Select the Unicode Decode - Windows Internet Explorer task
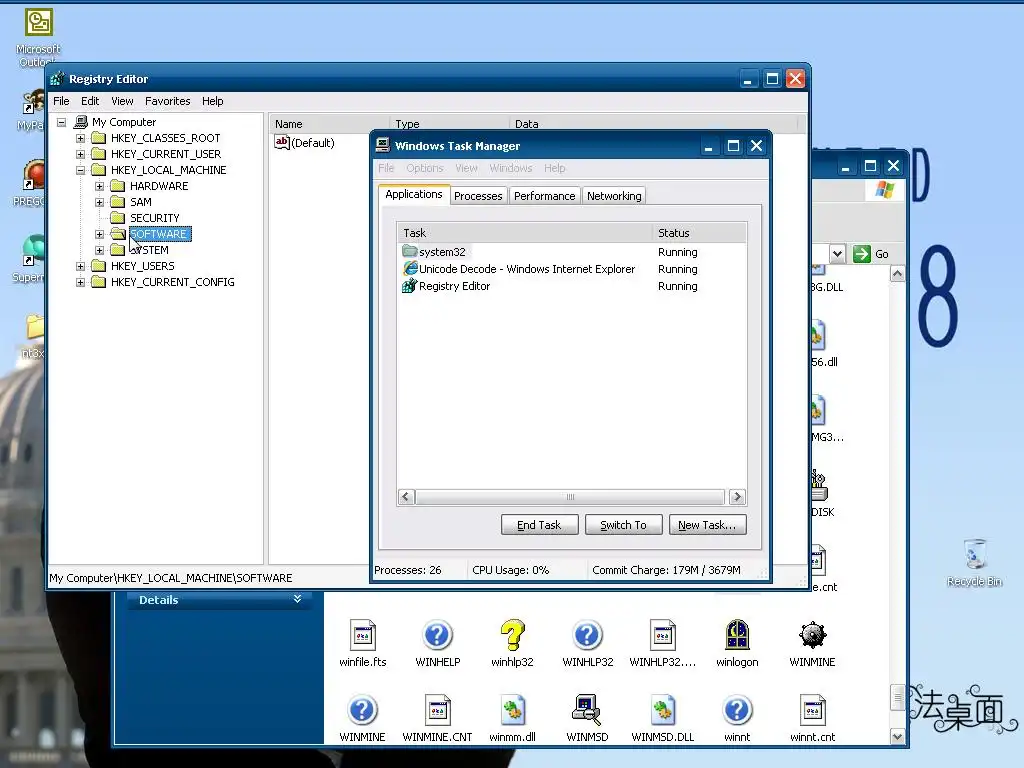Image resolution: width=1024 pixels, height=768 pixels. coord(526,269)
